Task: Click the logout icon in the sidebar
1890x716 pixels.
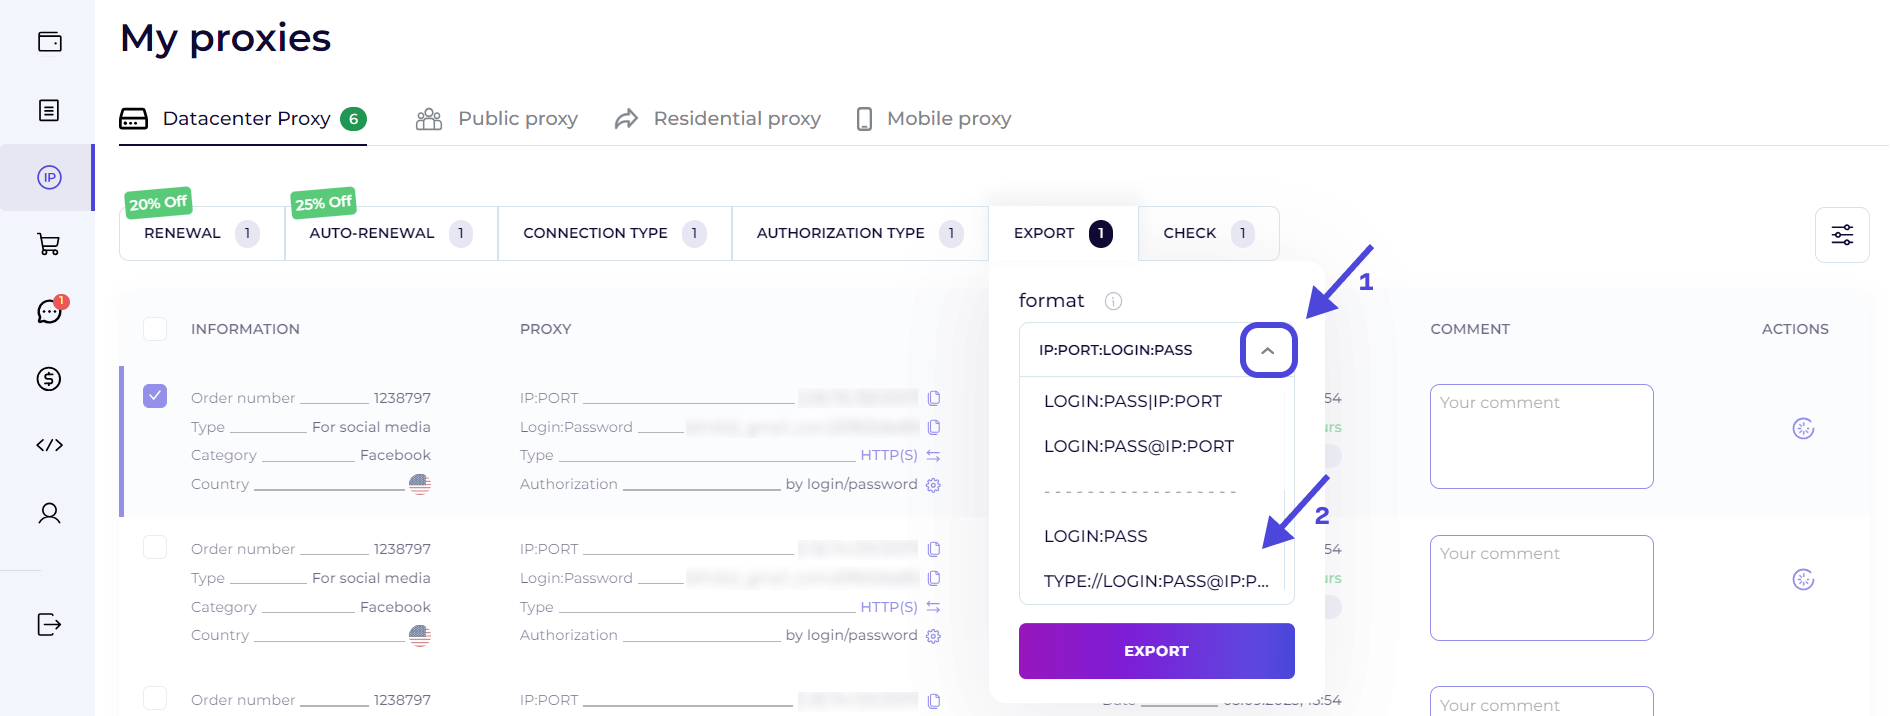Action: [49, 625]
